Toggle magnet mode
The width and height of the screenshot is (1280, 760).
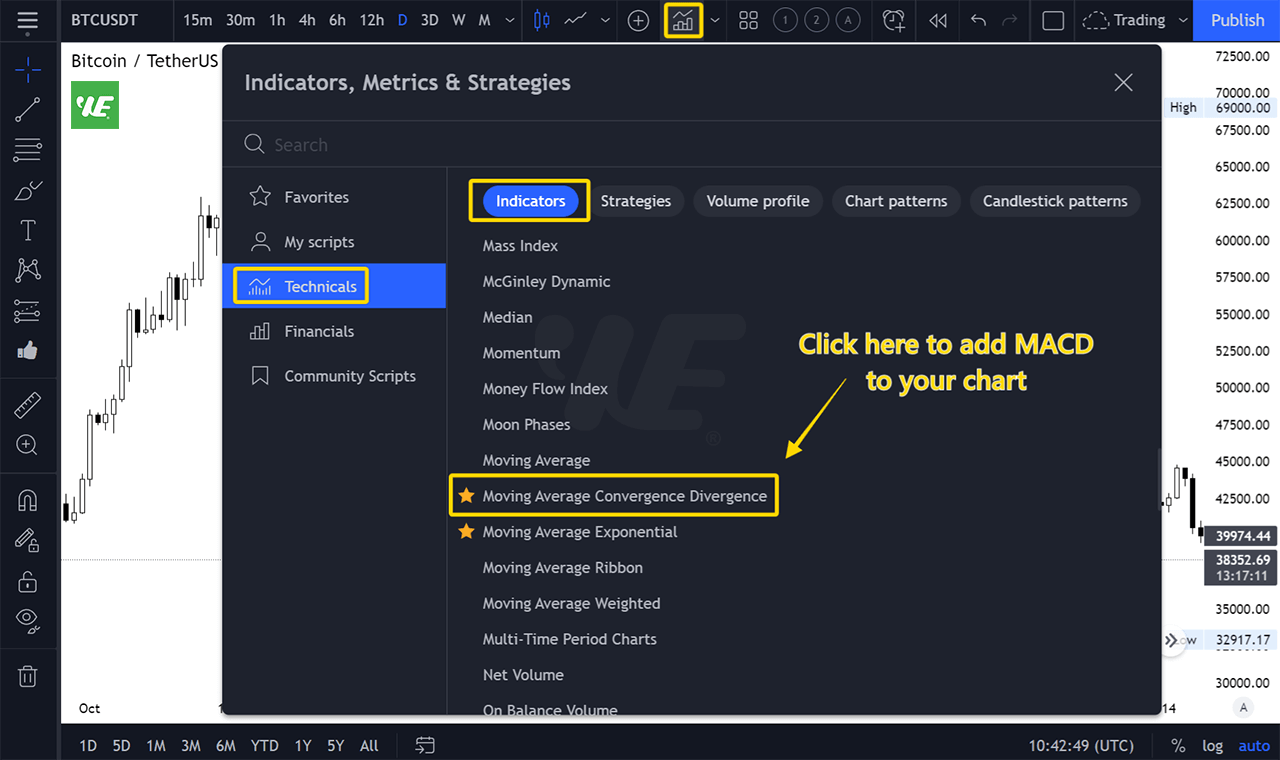click(x=28, y=499)
